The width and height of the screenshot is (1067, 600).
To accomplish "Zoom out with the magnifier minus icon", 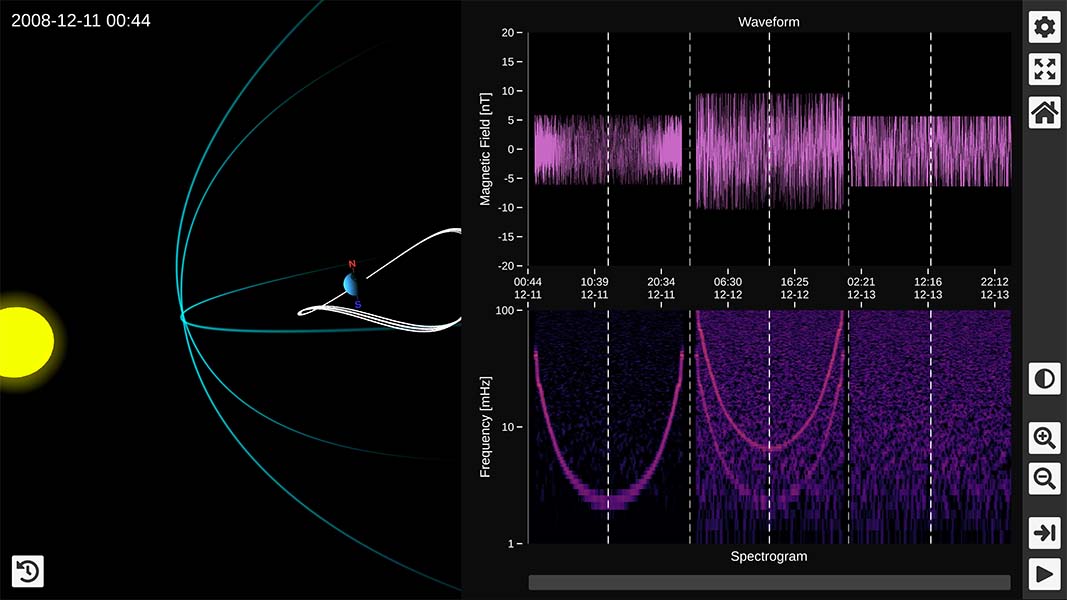I will pos(1045,478).
